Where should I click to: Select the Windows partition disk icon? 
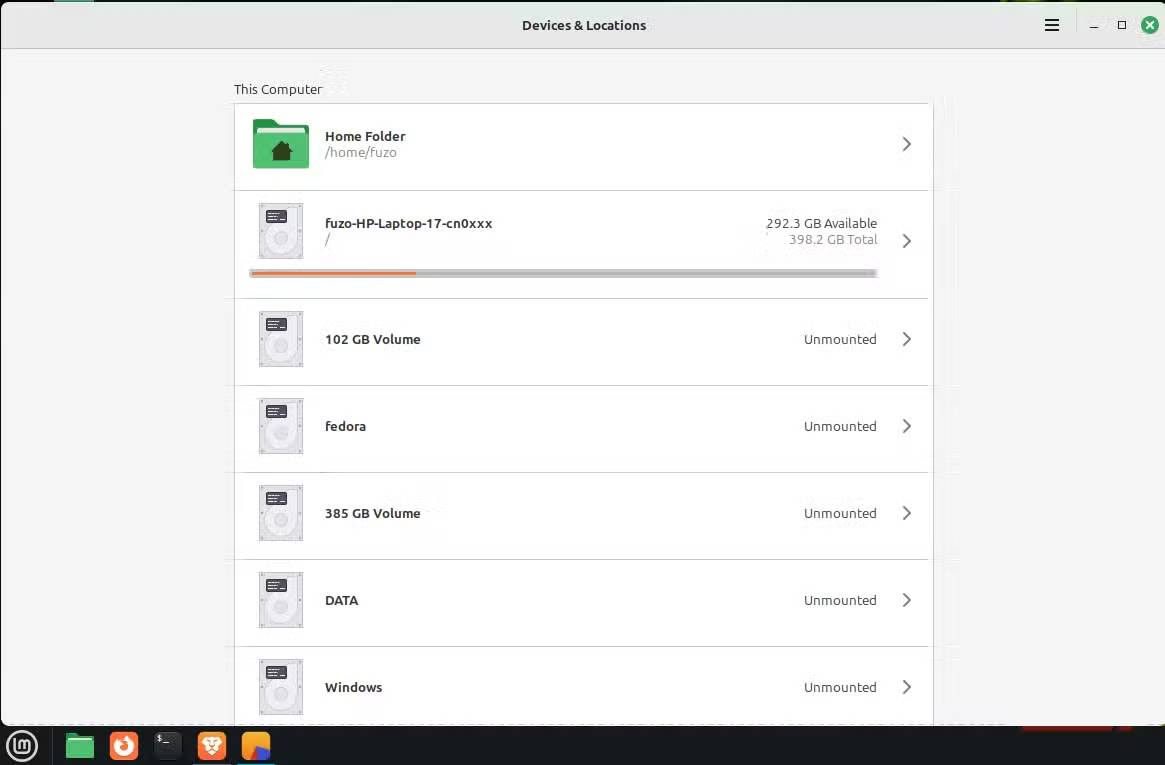click(x=280, y=687)
